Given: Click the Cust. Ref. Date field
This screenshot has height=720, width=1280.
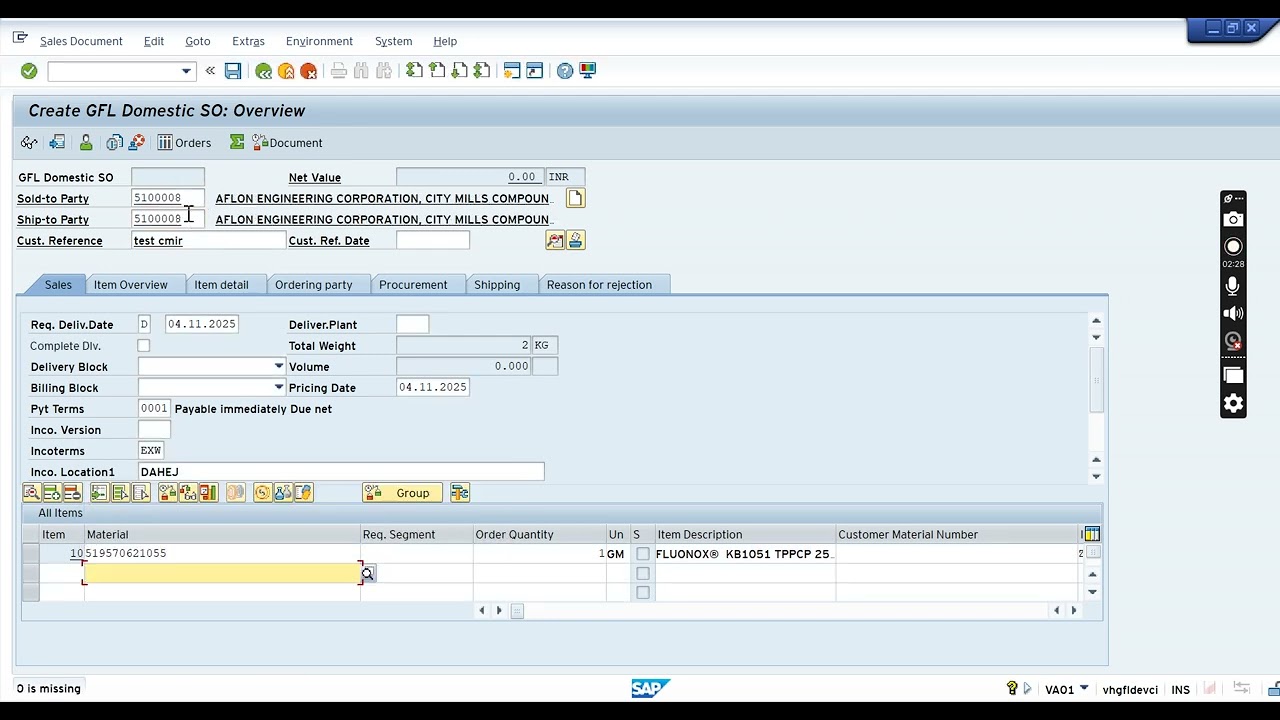Looking at the screenshot, I should tap(433, 241).
